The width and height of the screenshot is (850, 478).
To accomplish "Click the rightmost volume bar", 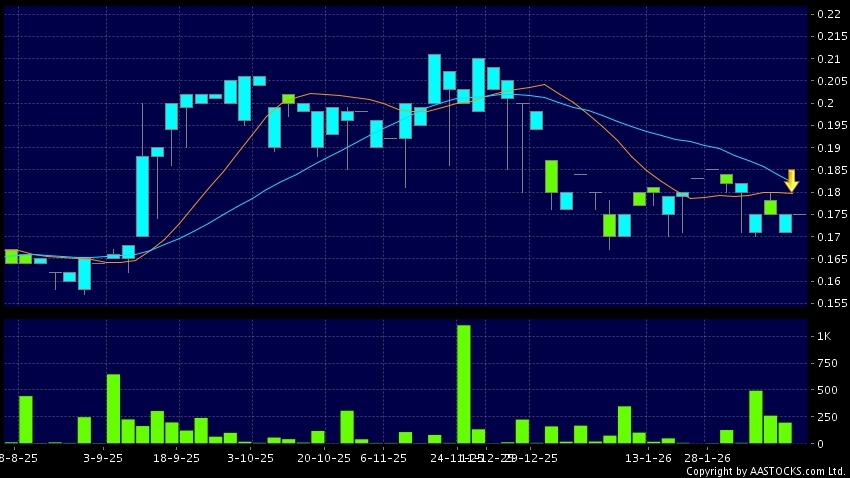I will (785, 433).
